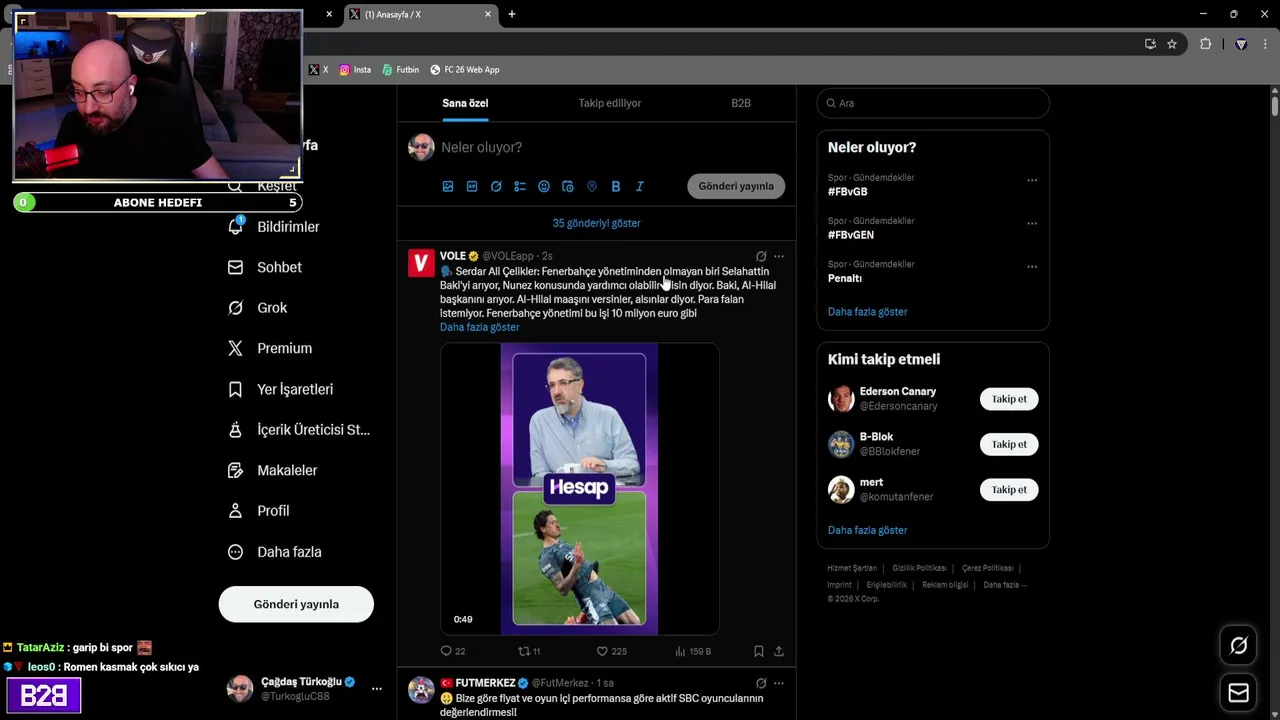Follow mert @komutanfener
The width and height of the screenshot is (1280, 720).
tap(1009, 490)
